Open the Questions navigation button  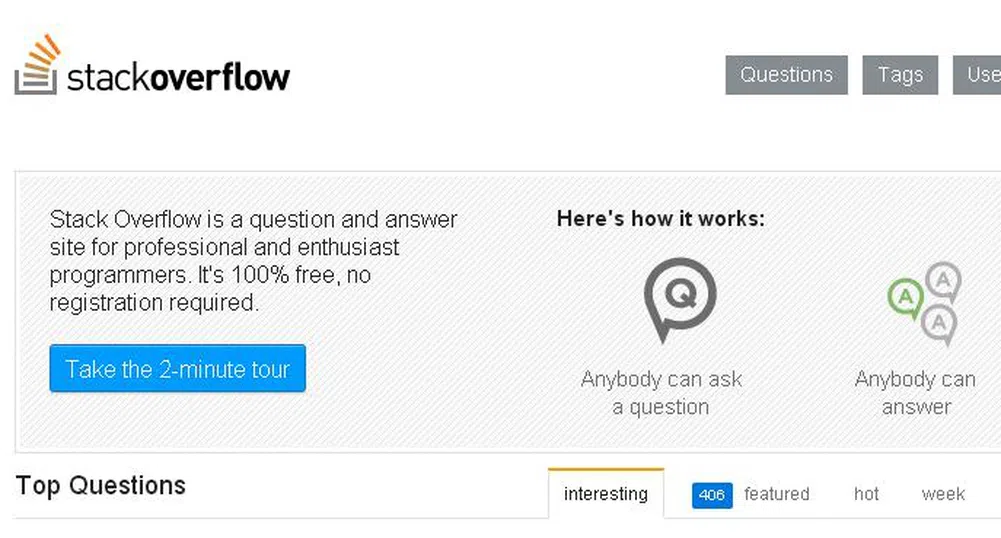pos(786,75)
